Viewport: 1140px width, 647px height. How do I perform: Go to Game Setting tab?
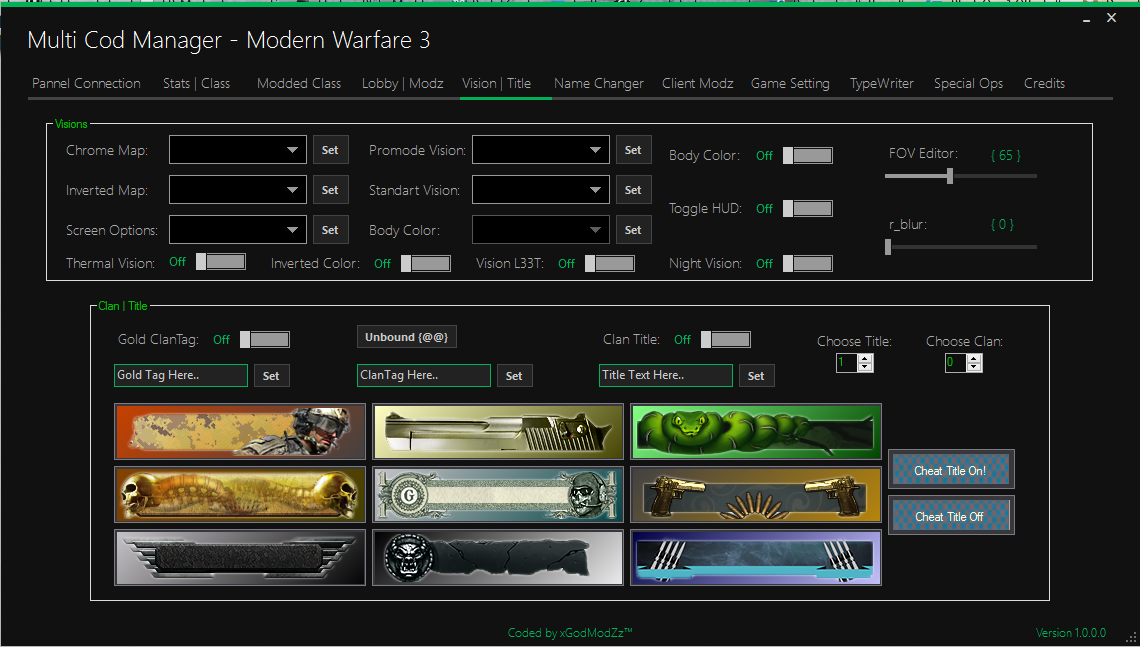tap(790, 84)
